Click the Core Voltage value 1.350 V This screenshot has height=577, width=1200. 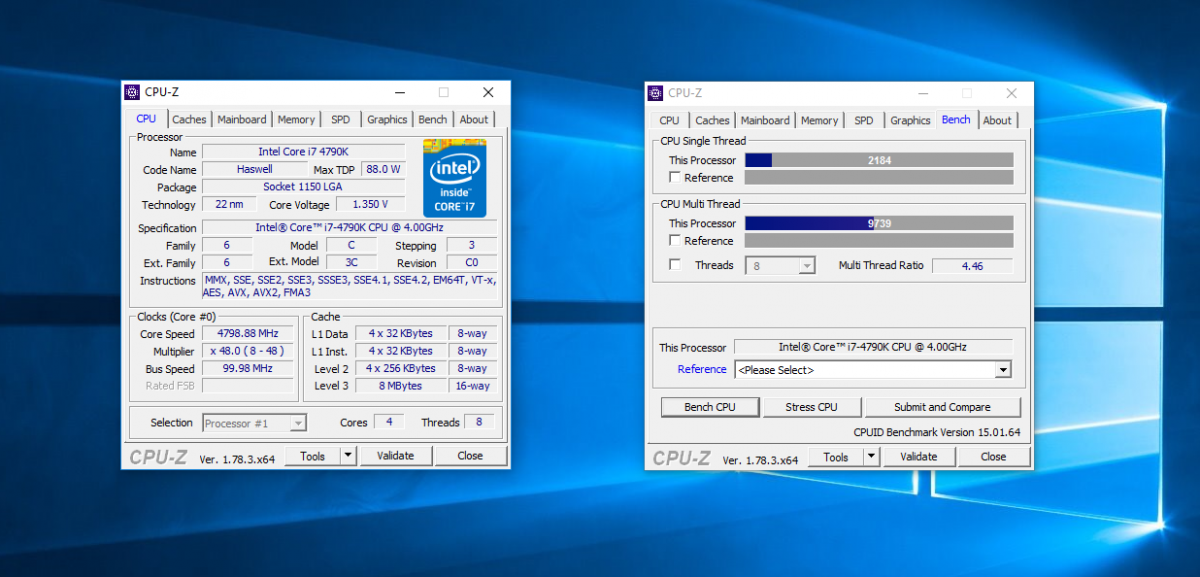click(371, 204)
